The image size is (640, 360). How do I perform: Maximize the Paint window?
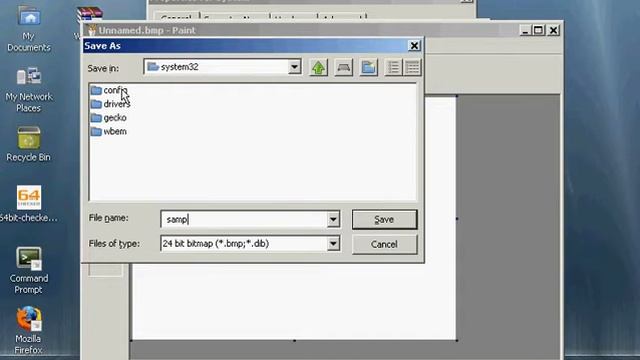pos(538,30)
